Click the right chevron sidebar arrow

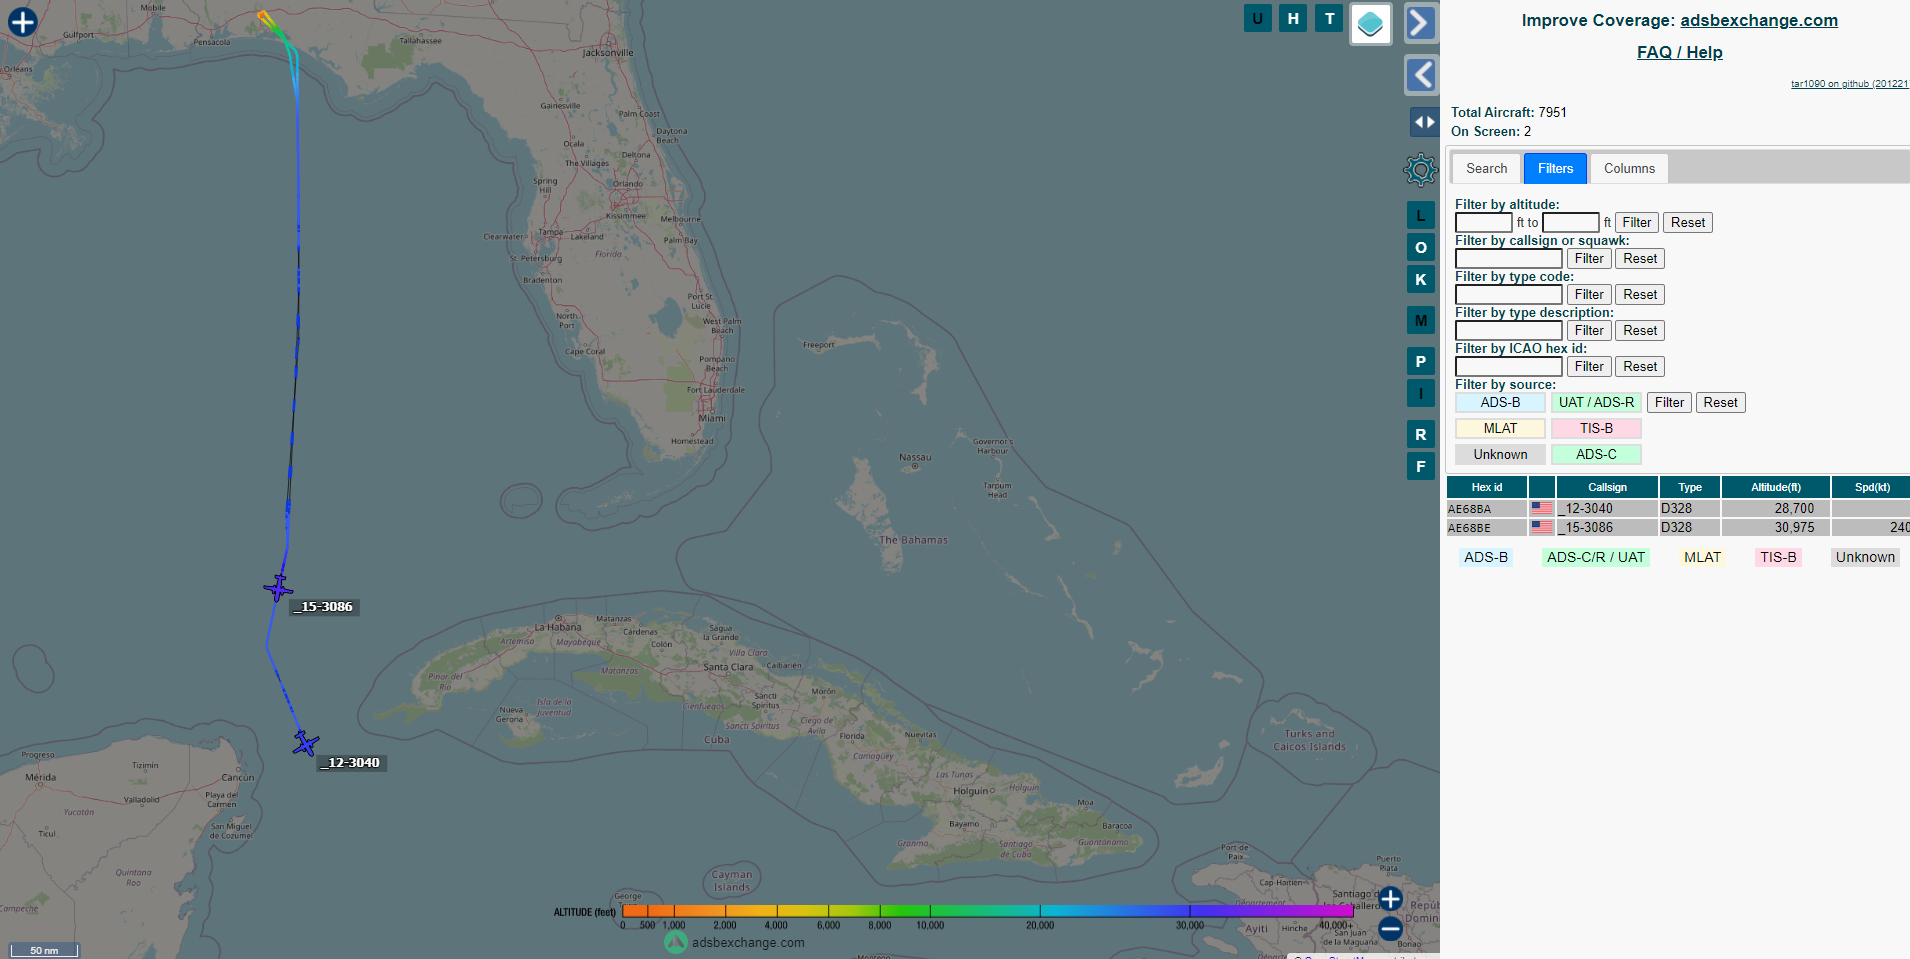pyautogui.click(x=1421, y=23)
